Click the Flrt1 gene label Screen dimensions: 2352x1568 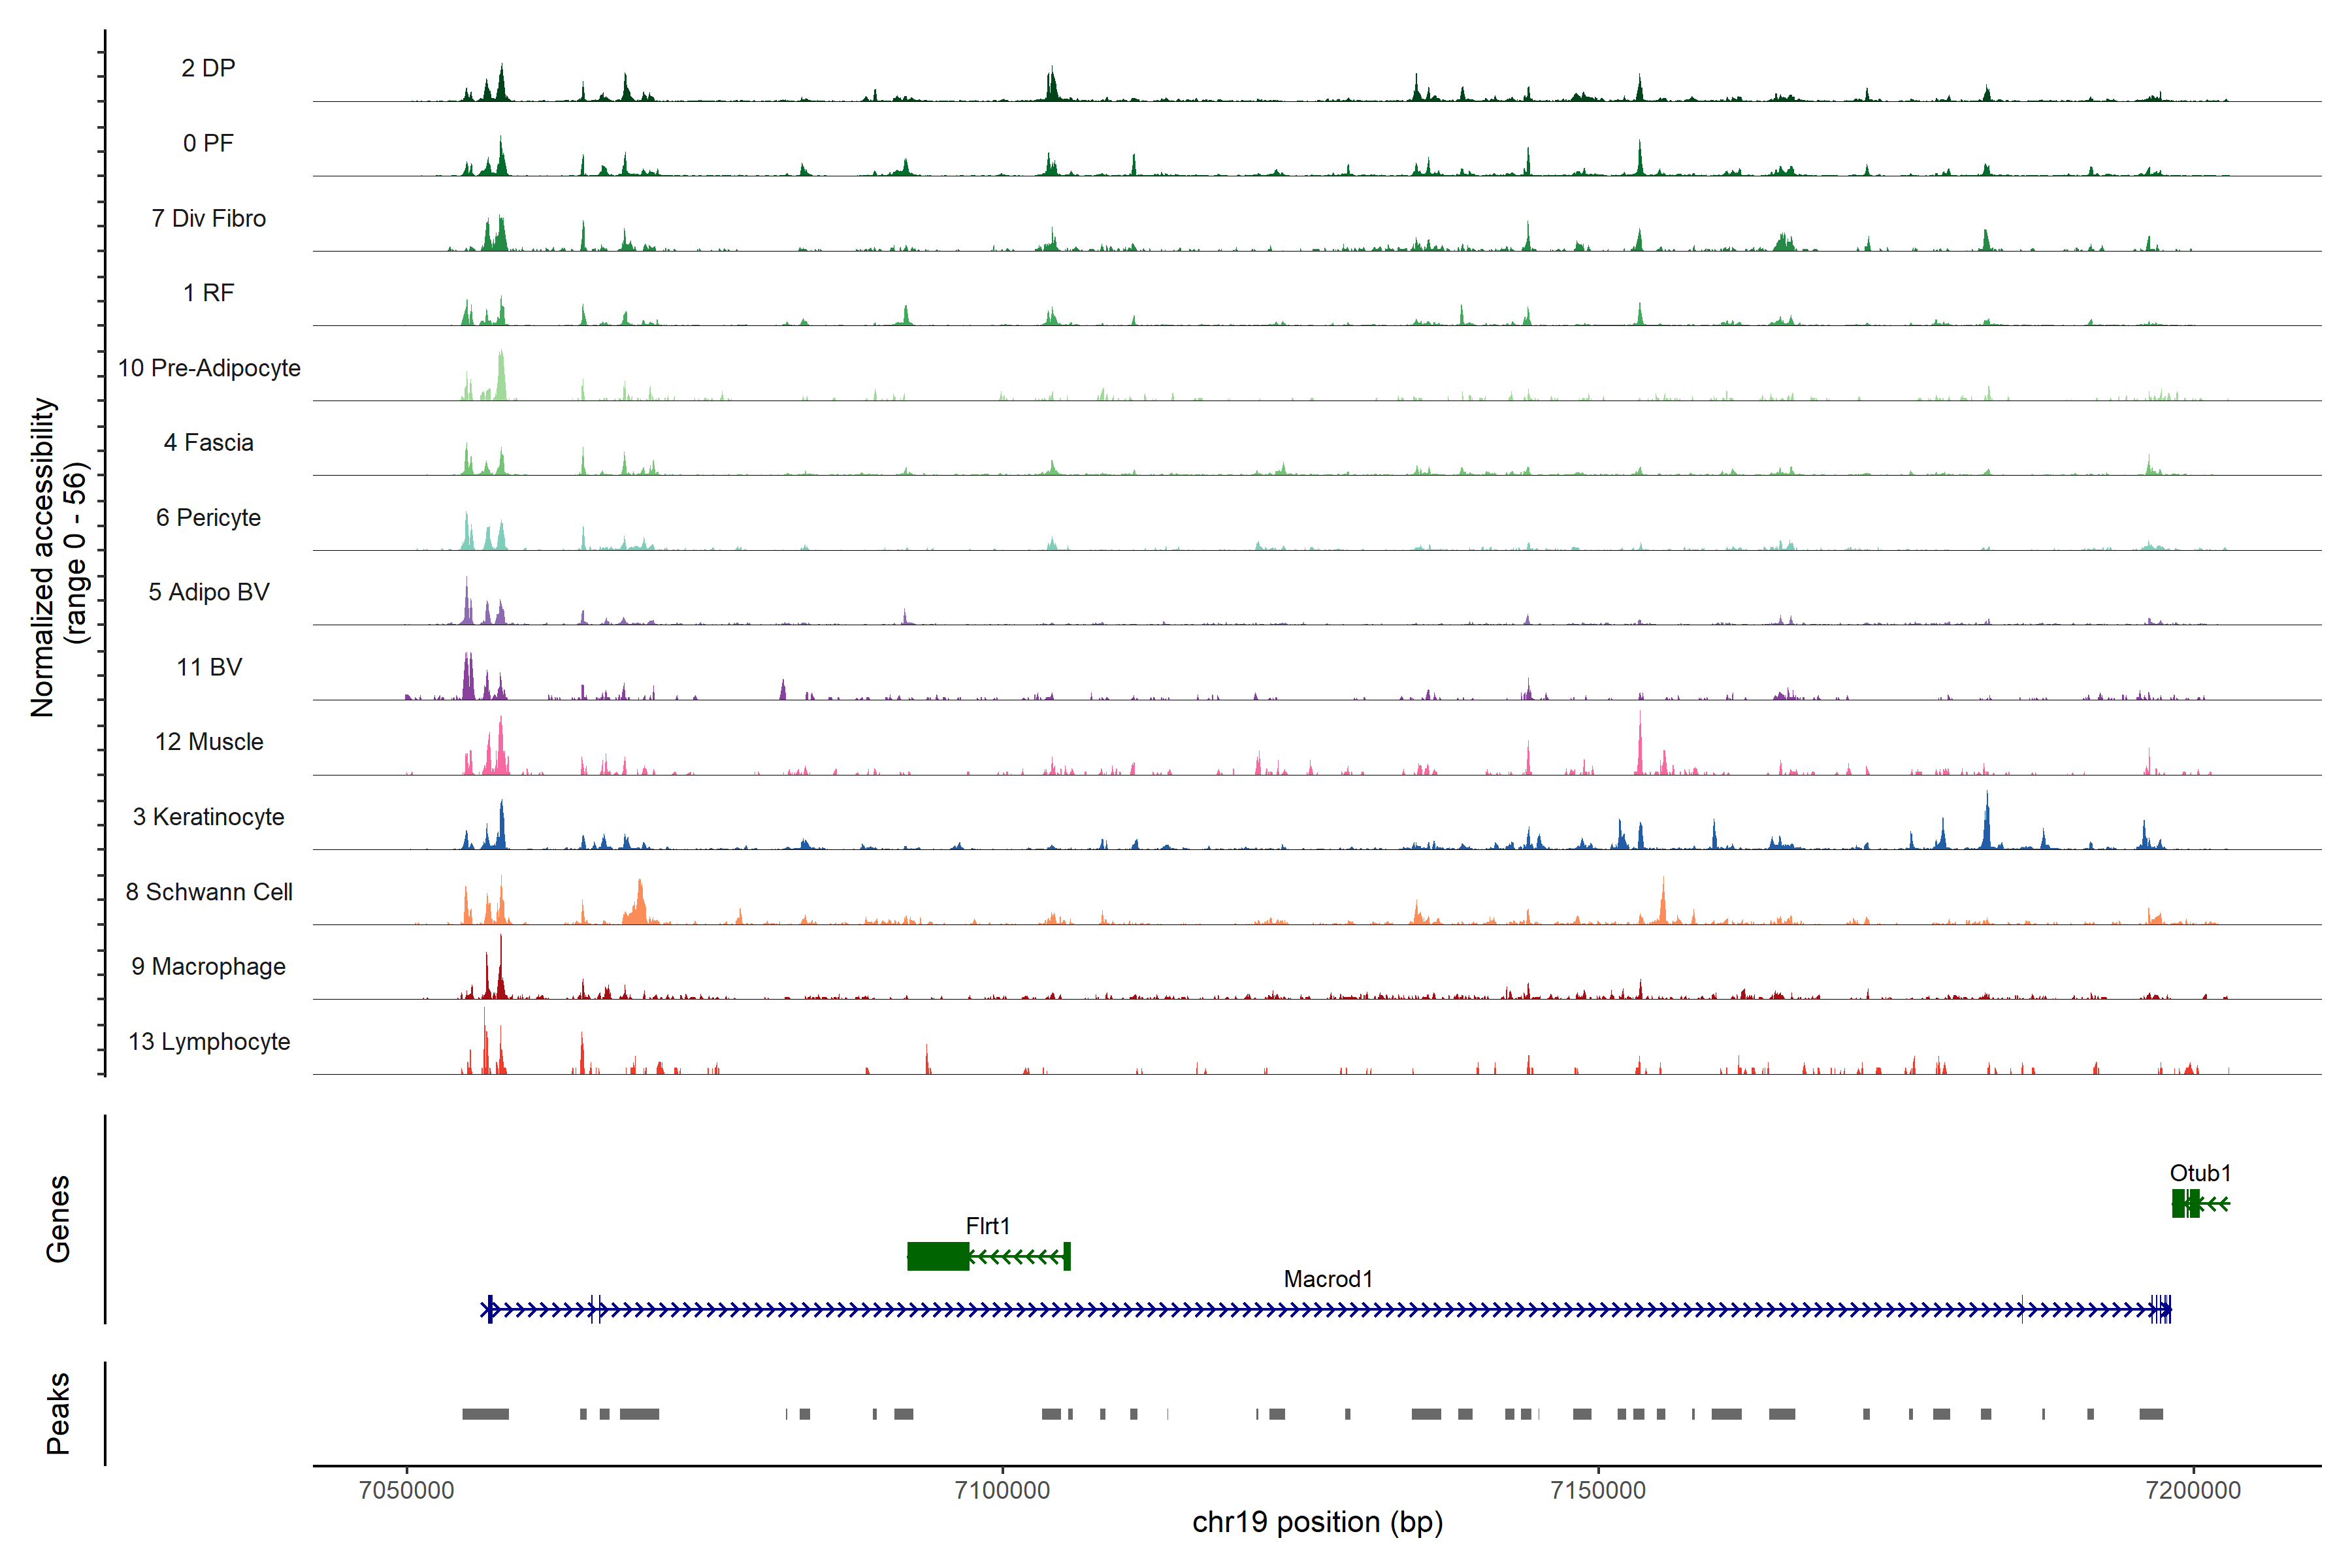click(988, 1225)
